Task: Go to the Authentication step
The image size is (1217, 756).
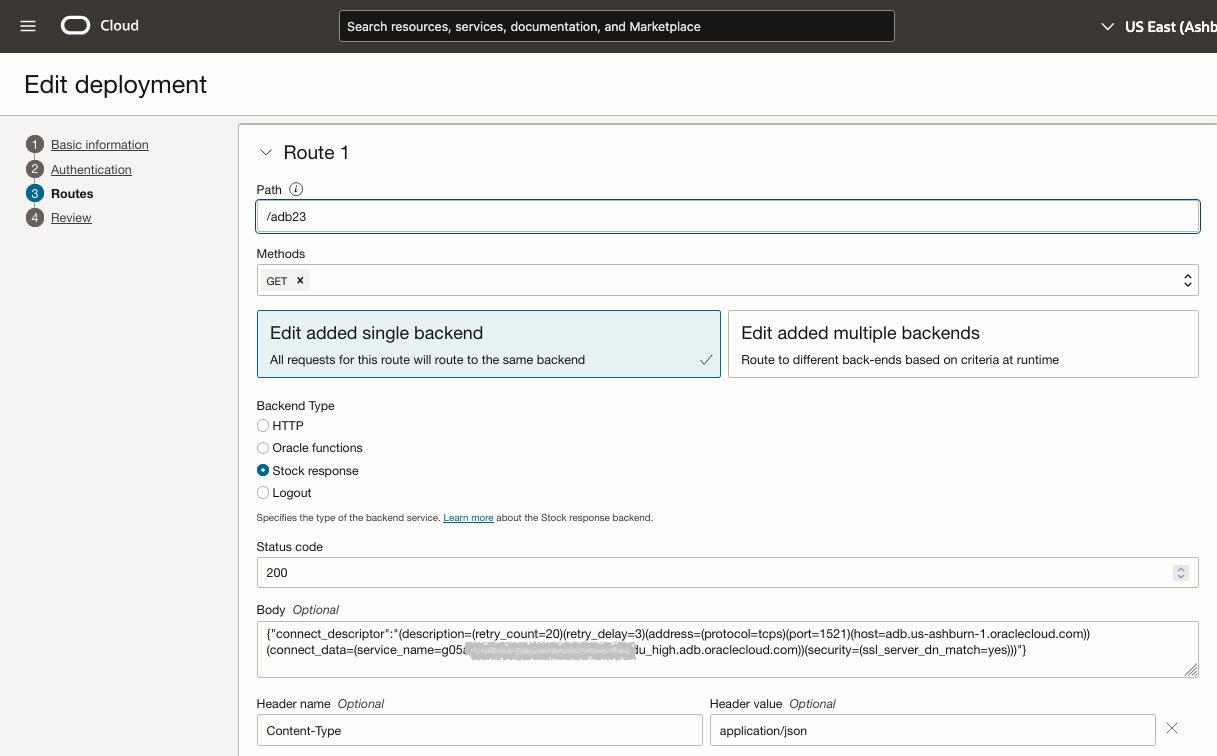Action: [x=91, y=170]
